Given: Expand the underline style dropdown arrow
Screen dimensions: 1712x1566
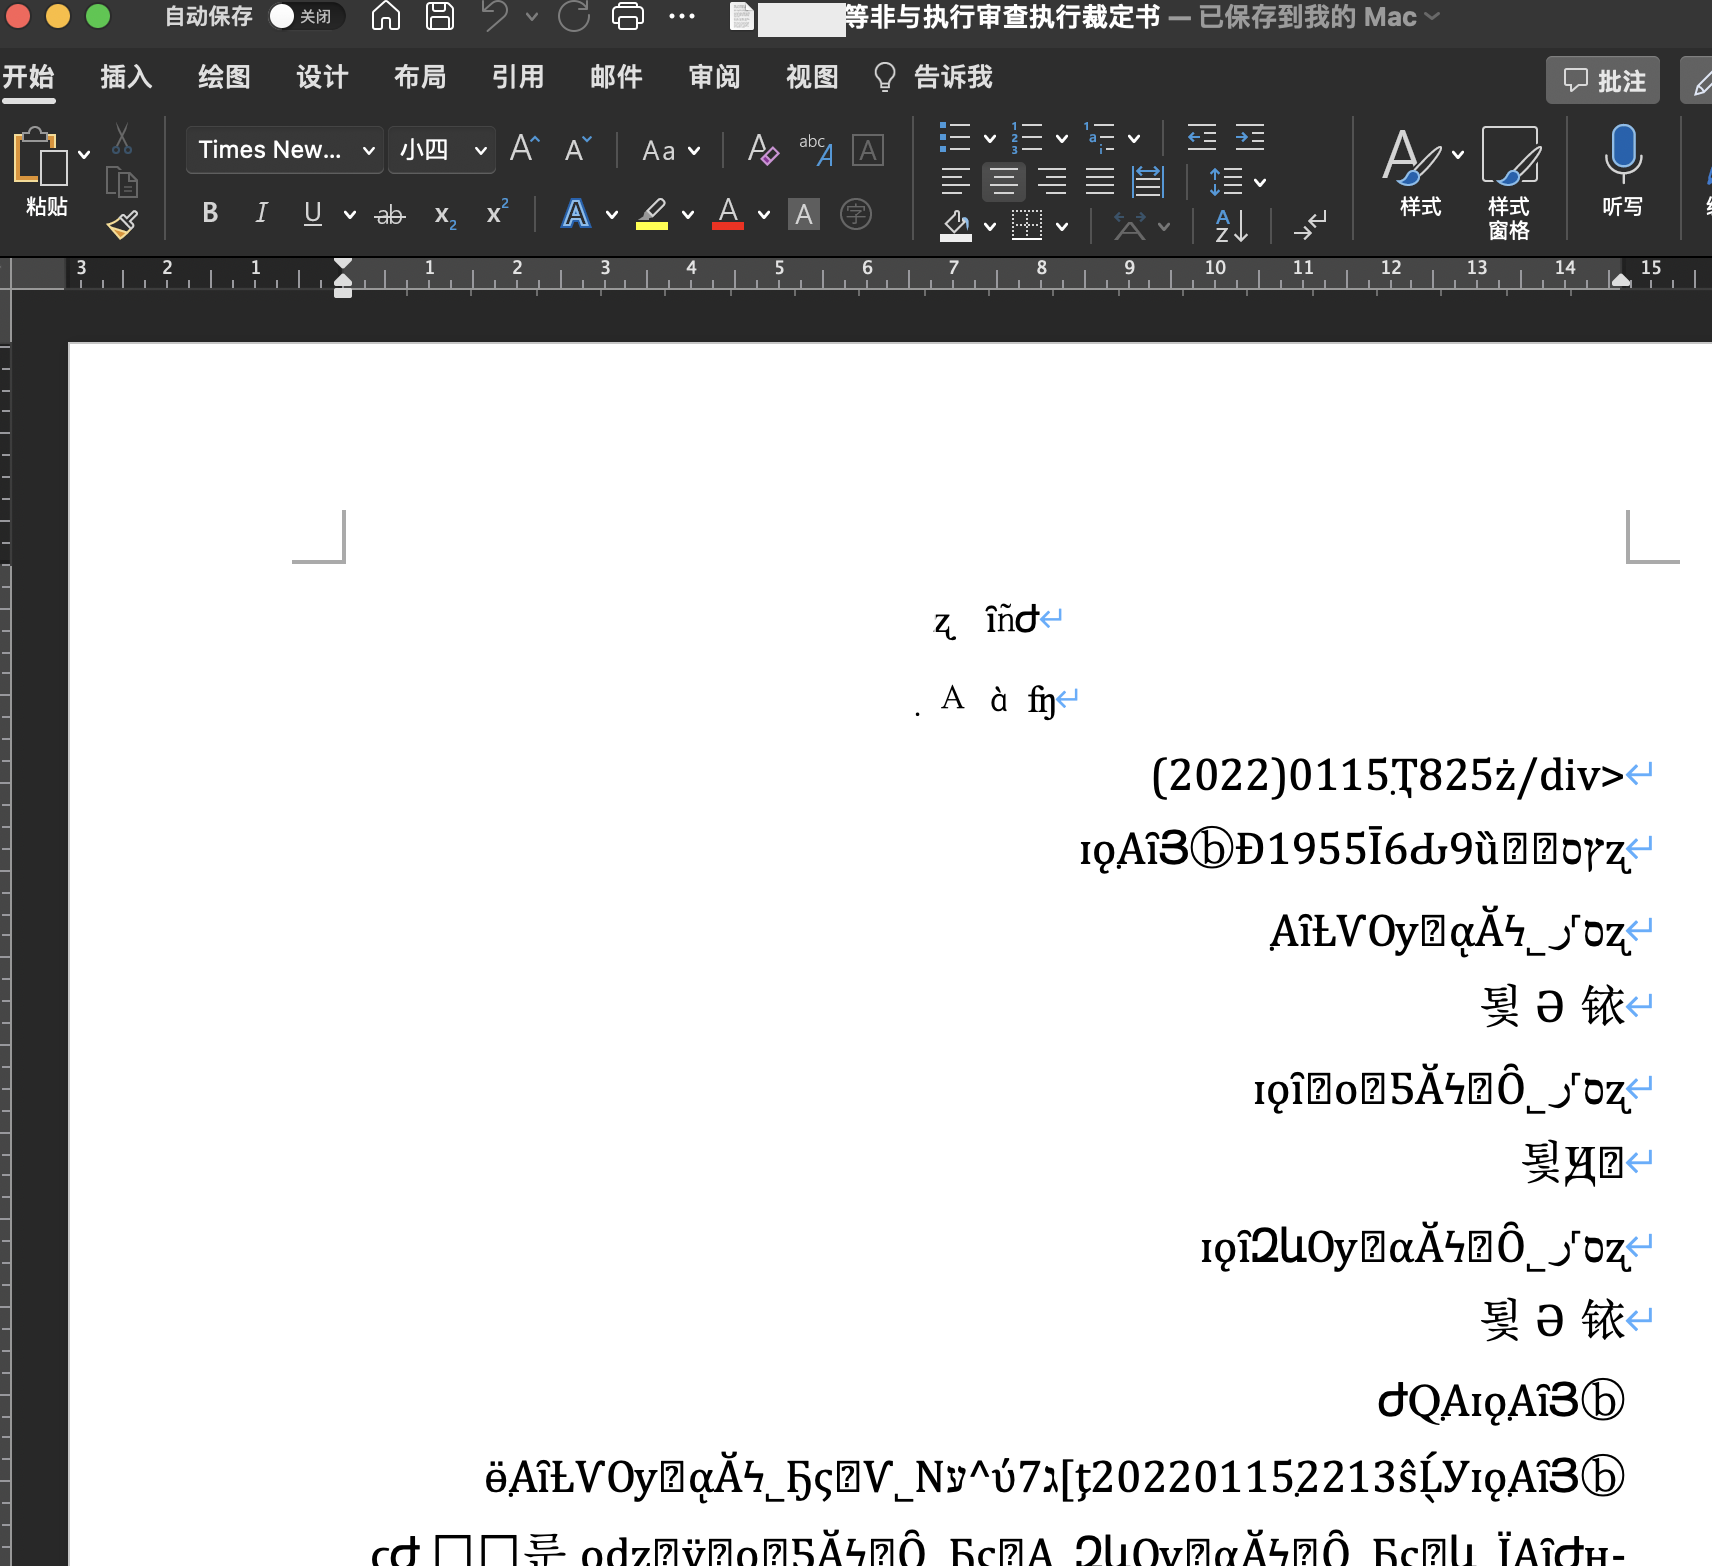Looking at the screenshot, I should coord(349,214).
